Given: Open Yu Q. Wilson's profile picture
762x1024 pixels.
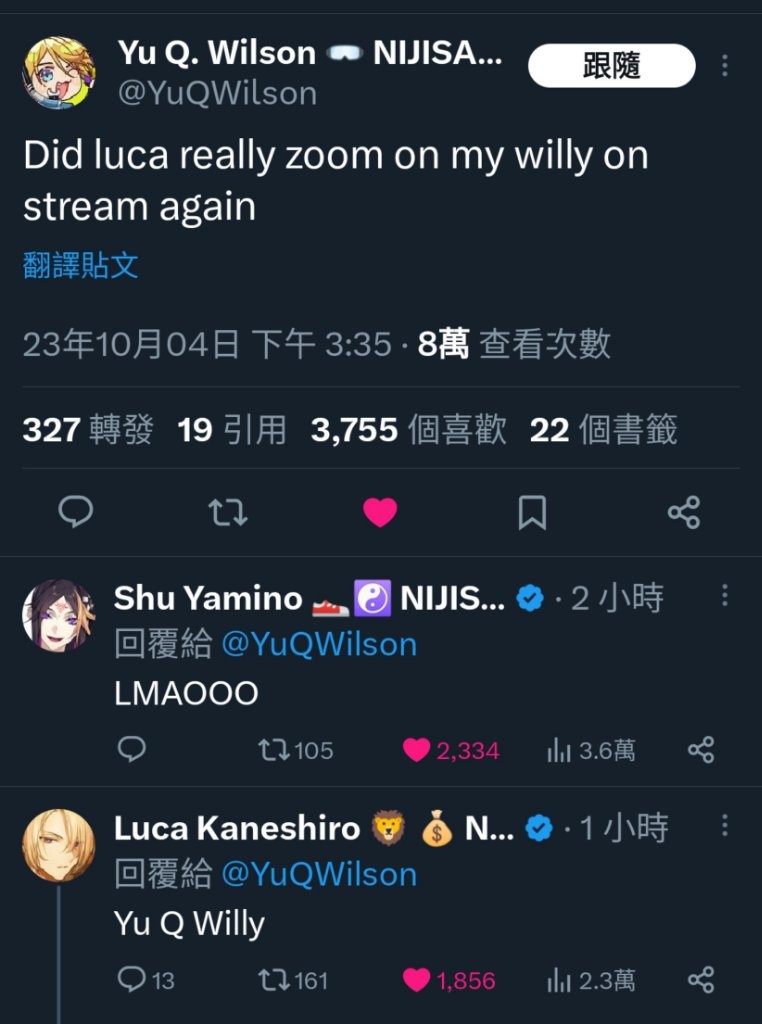Looking at the screenshot, I should [x=59, y=72].
